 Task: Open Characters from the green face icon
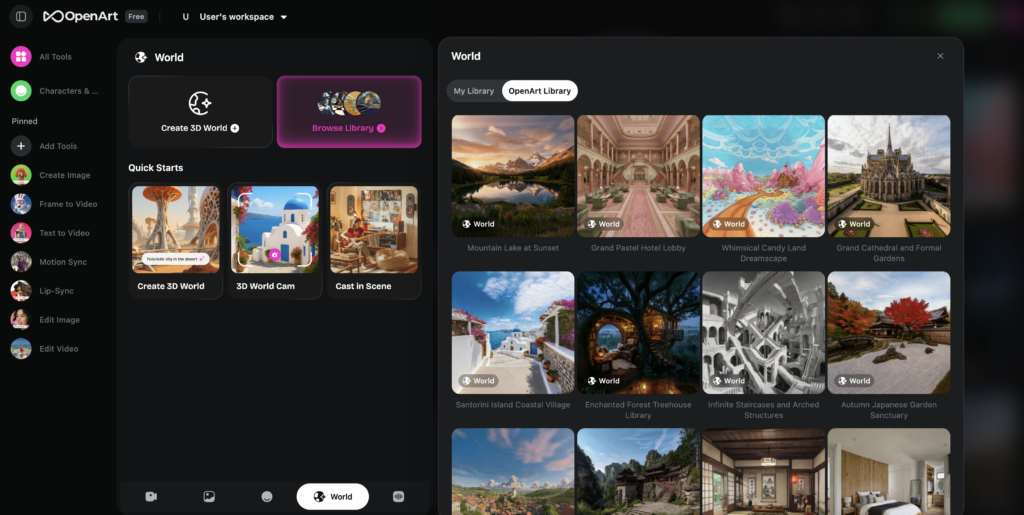coord(21,91)
